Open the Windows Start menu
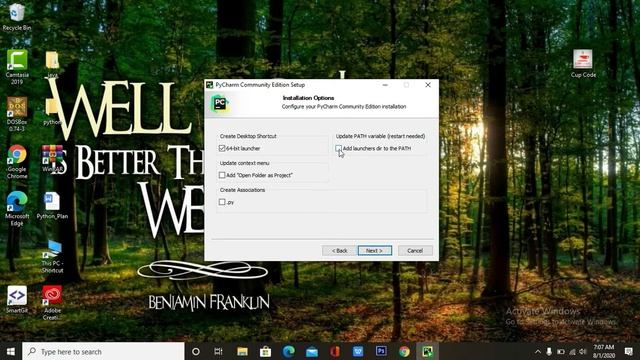640x360 pixels. (11, 351)
